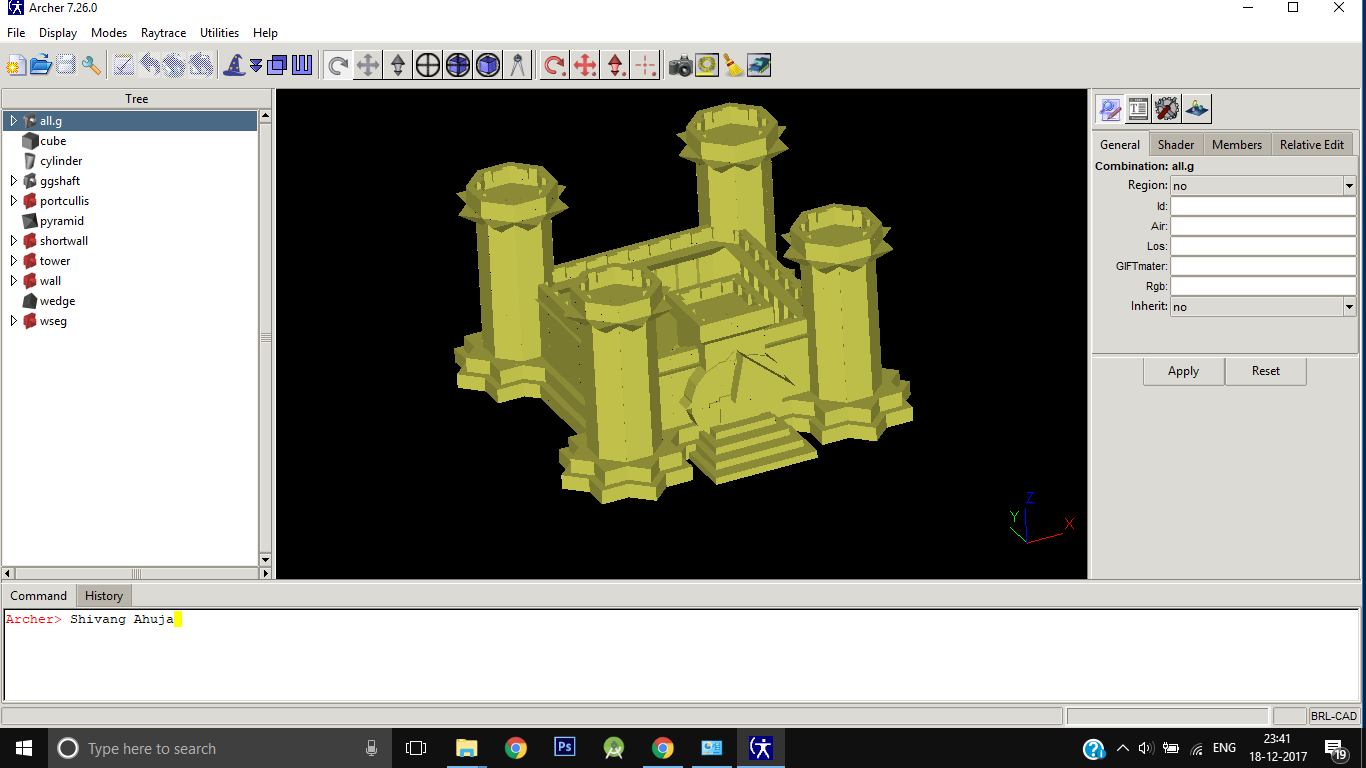Expand the shortwall tree node
The width and height of the screenshot is (1366, 768).
coord(14,241)
